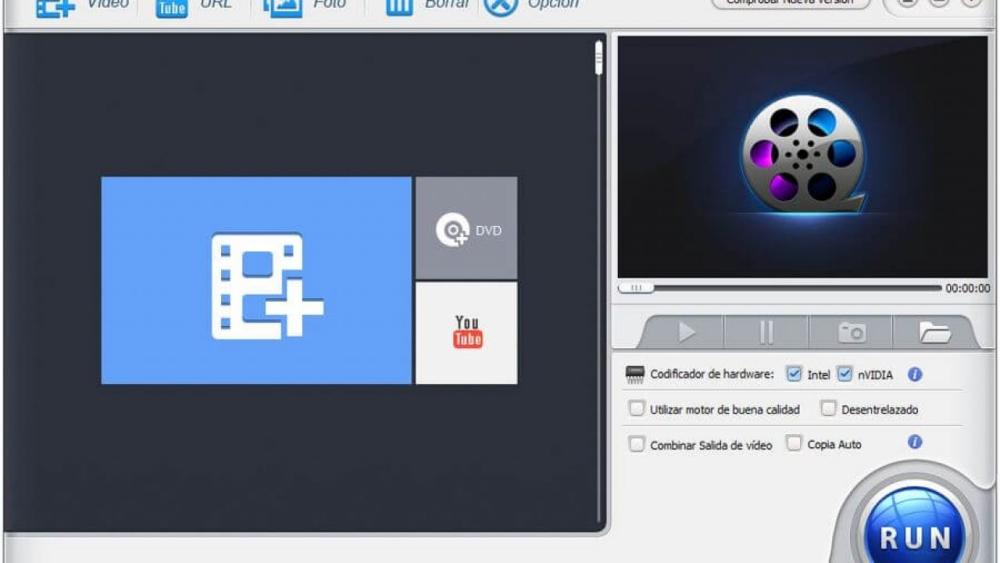Click the Borrar trash icon
The width and height of the screenshot is (1000, 563).
pyautogui.click(x=400, y=8)
